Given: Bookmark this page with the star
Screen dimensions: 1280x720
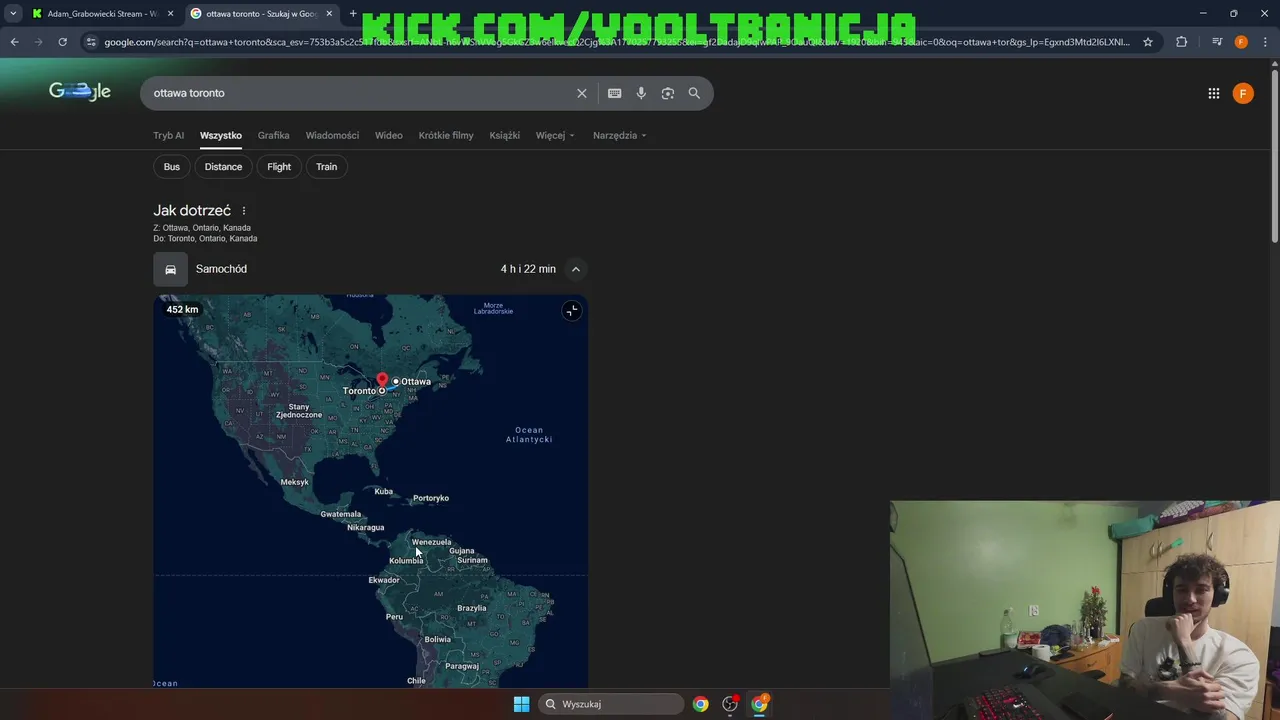Looking at the screenshot, I should coord(1148,42).
